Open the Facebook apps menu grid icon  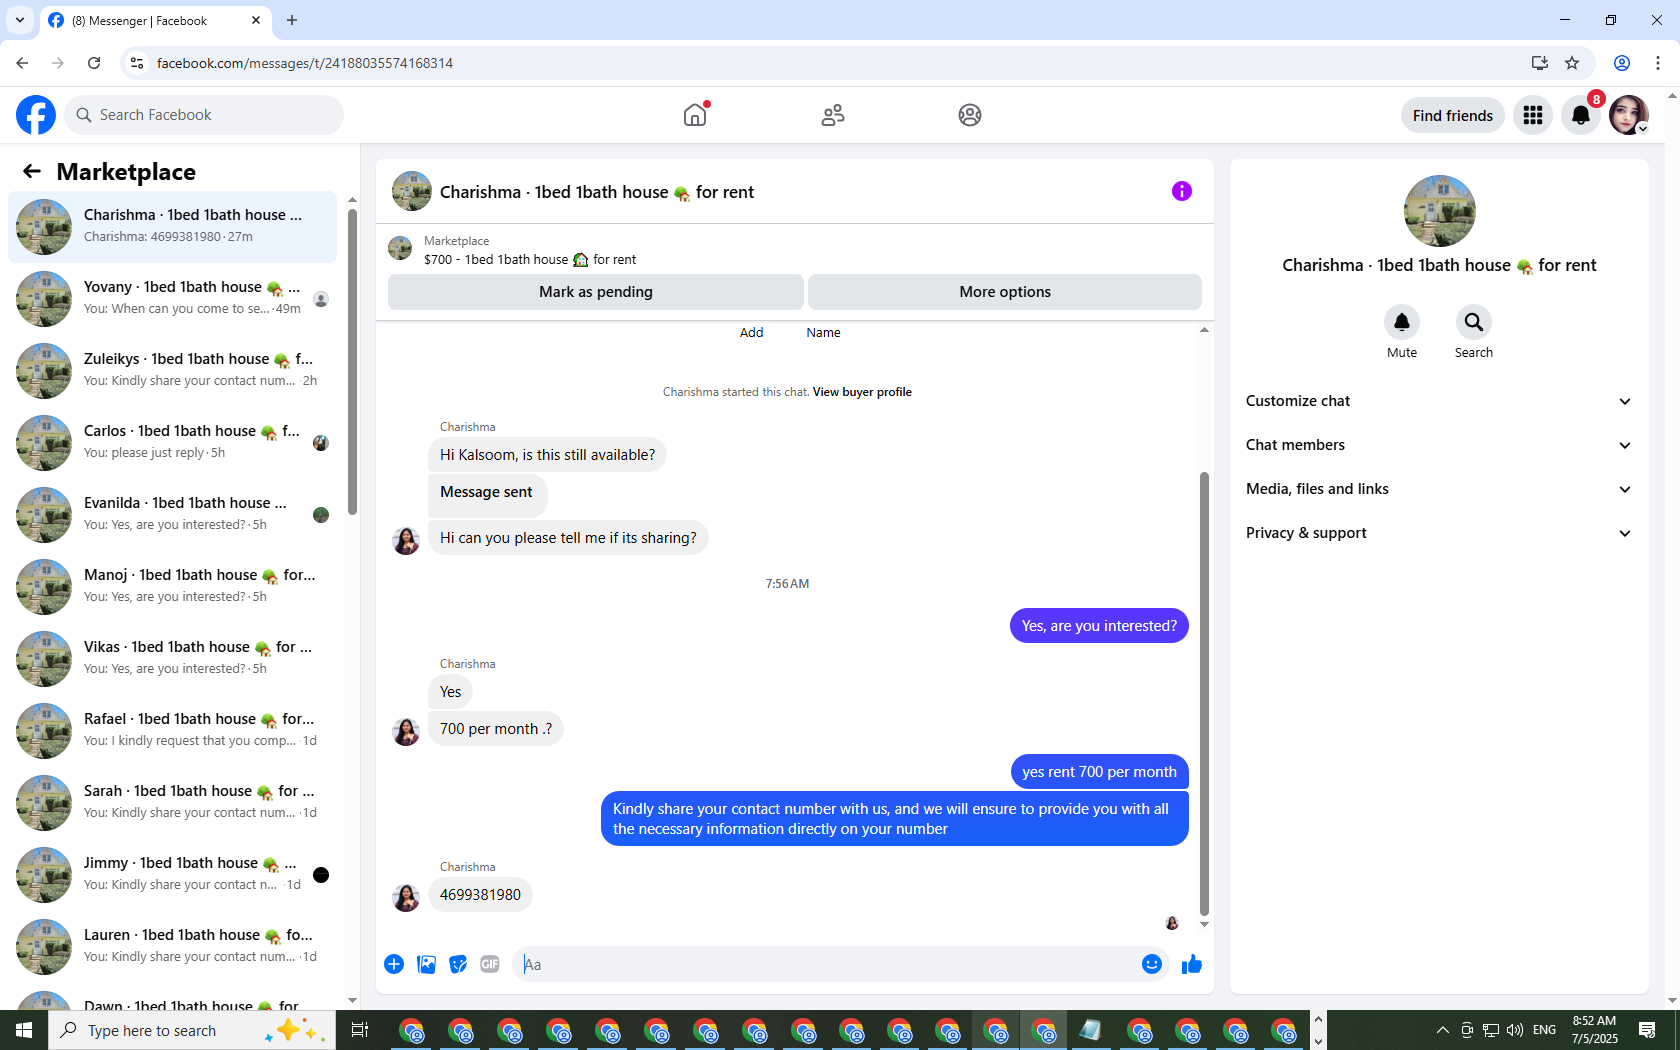pyautogui.click(x=1533, y=115)
